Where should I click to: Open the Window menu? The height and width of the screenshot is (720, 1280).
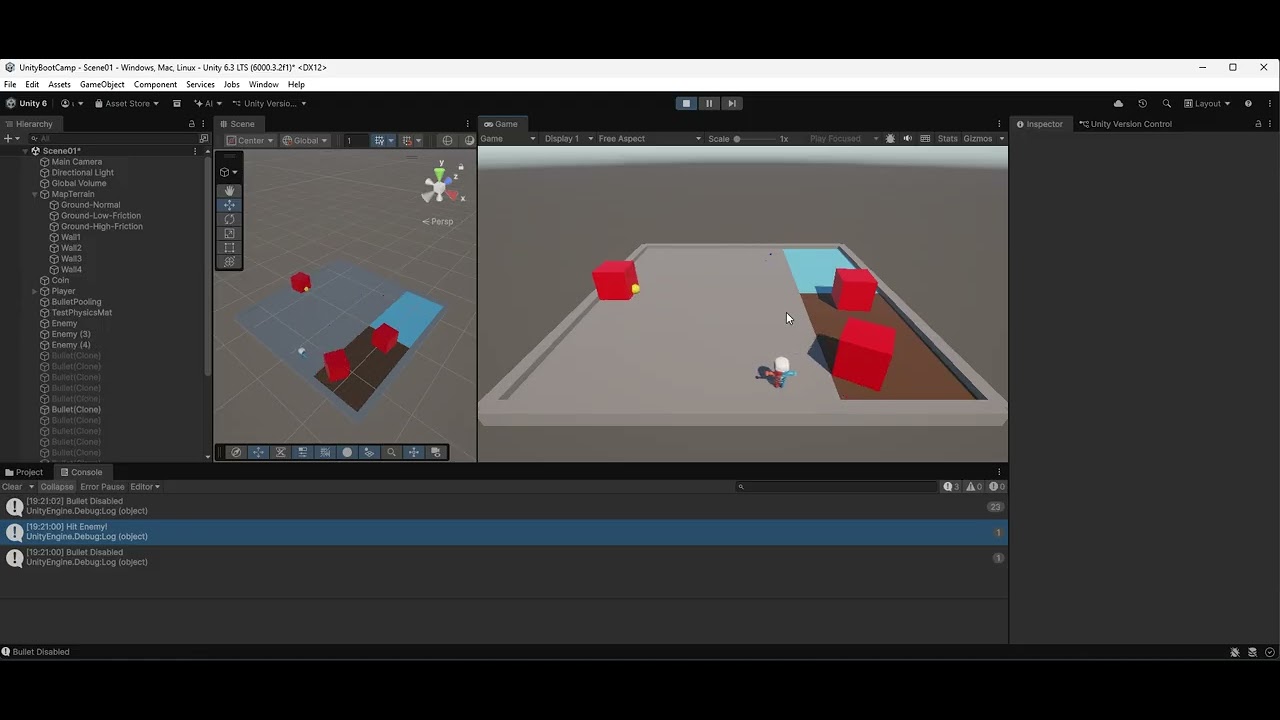click(x=263, y=84)
